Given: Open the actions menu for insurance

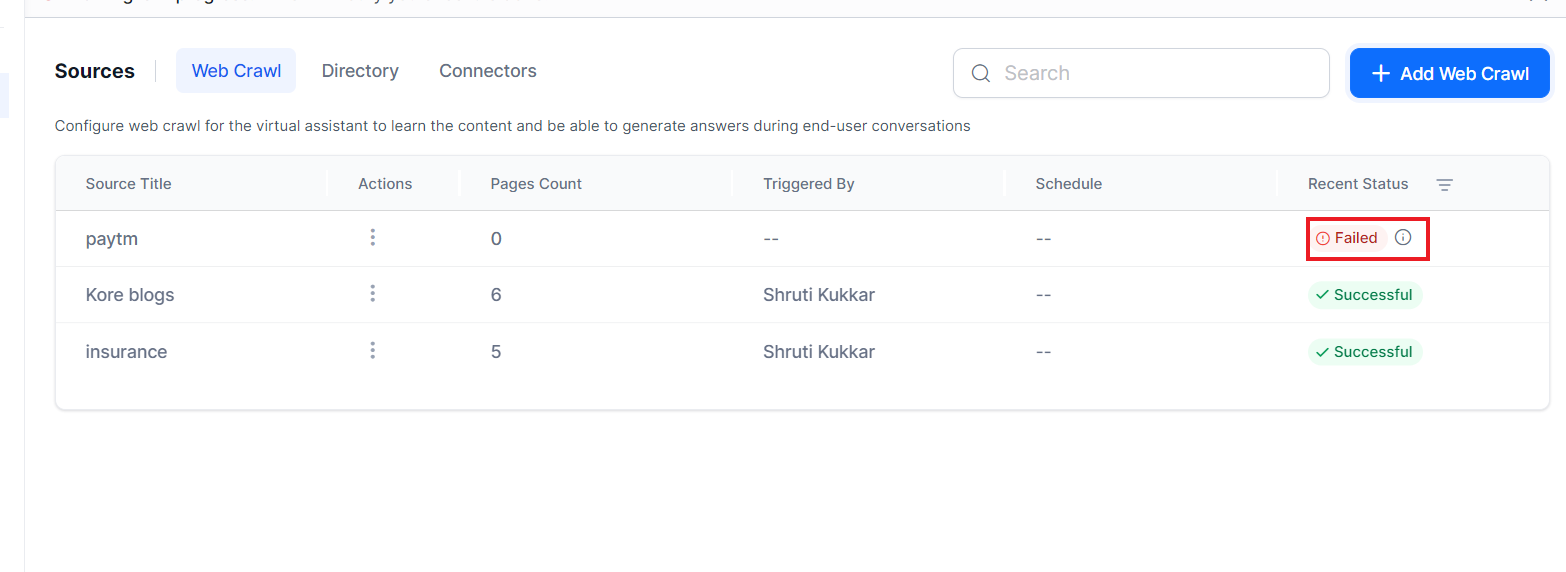Looking at the screenshot, I should pos(372,351).
